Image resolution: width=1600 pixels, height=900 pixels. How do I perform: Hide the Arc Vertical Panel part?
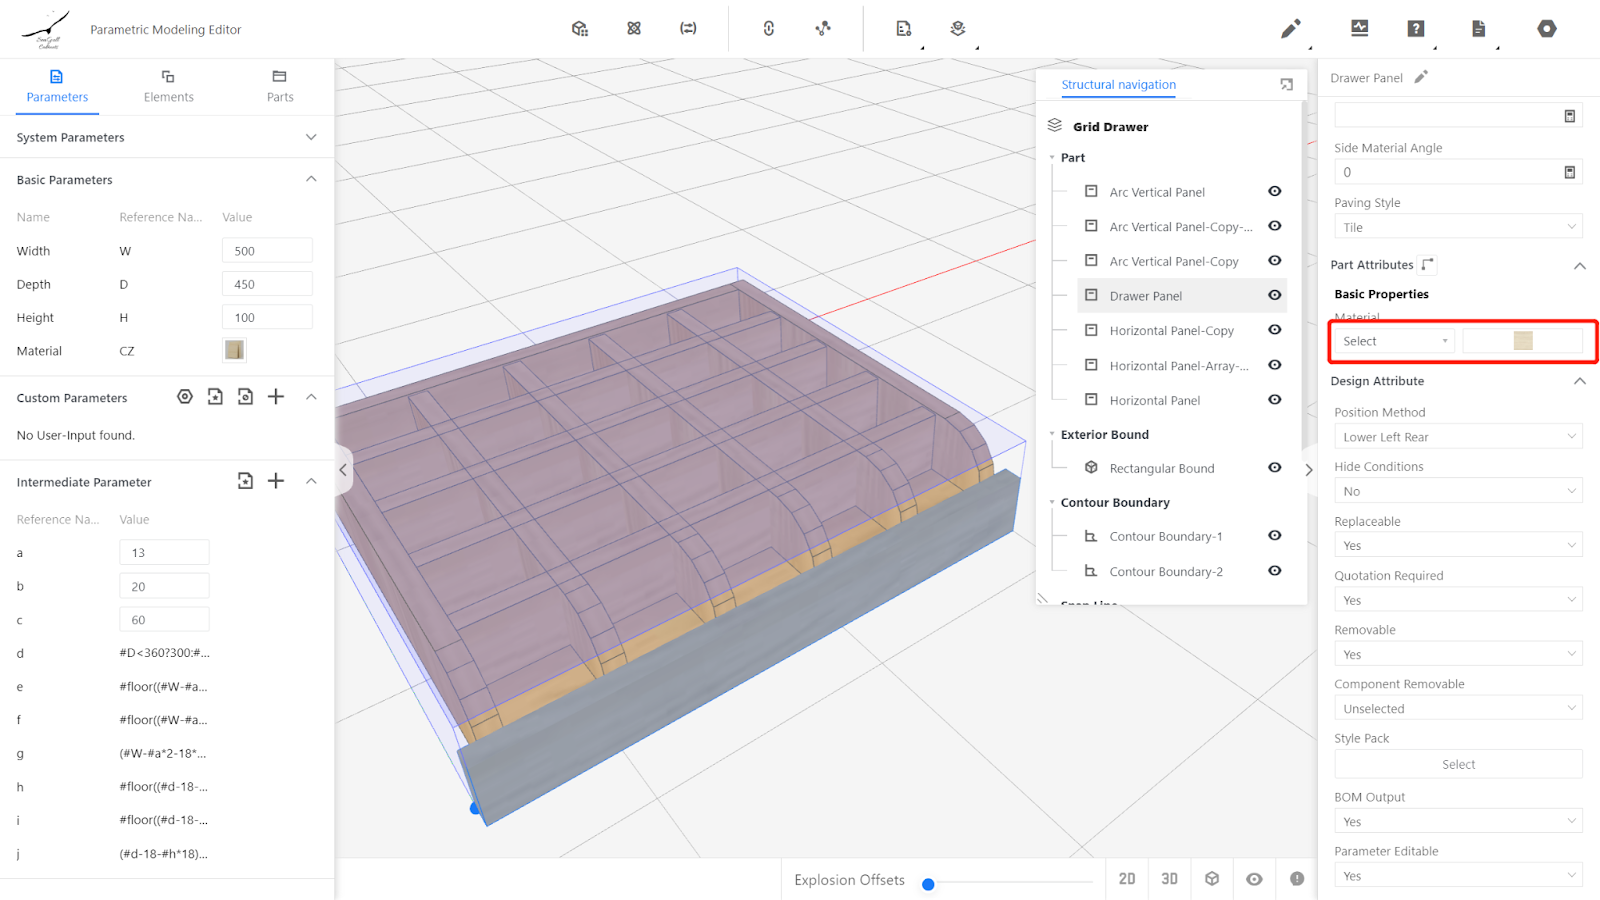1275,191
